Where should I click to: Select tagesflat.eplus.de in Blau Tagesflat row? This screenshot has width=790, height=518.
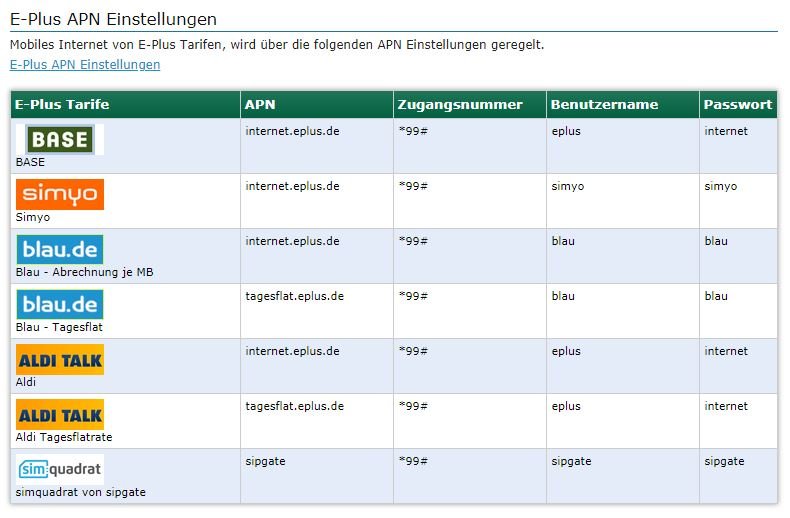click(295, 296)
